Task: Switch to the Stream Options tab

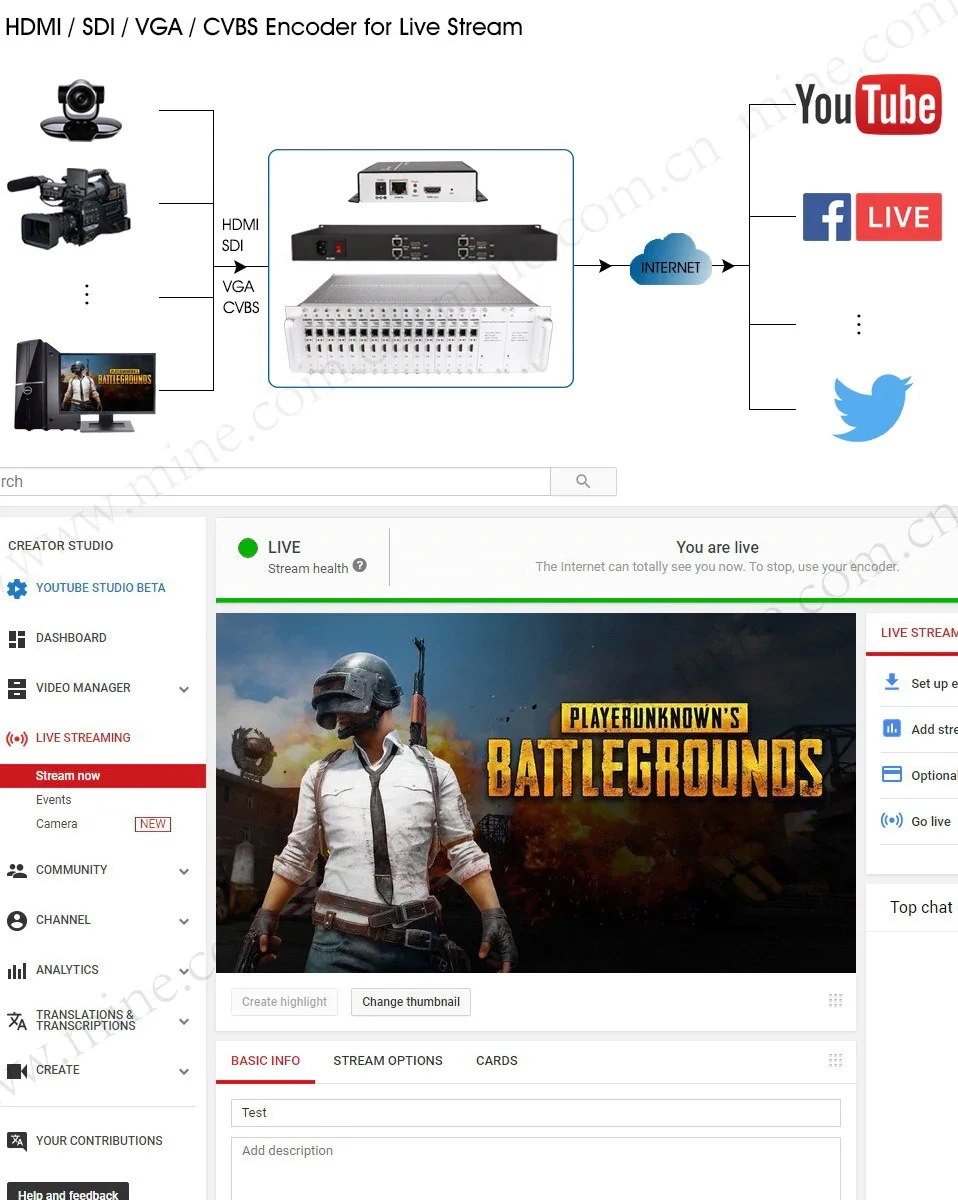Action: (x=388, y=1061)
